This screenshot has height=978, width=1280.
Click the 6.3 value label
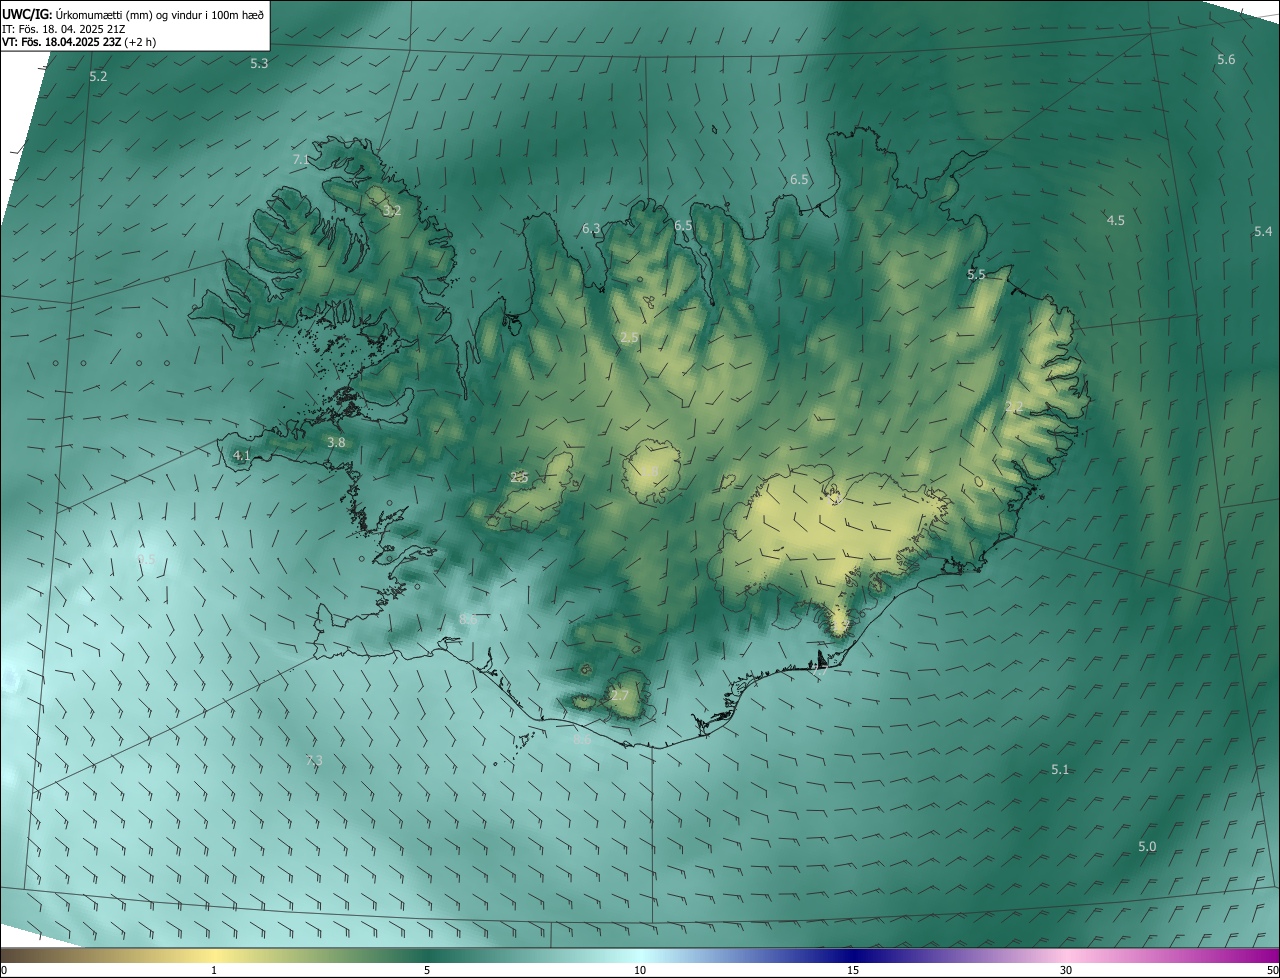pyautogui.click(x=591, y=229)
